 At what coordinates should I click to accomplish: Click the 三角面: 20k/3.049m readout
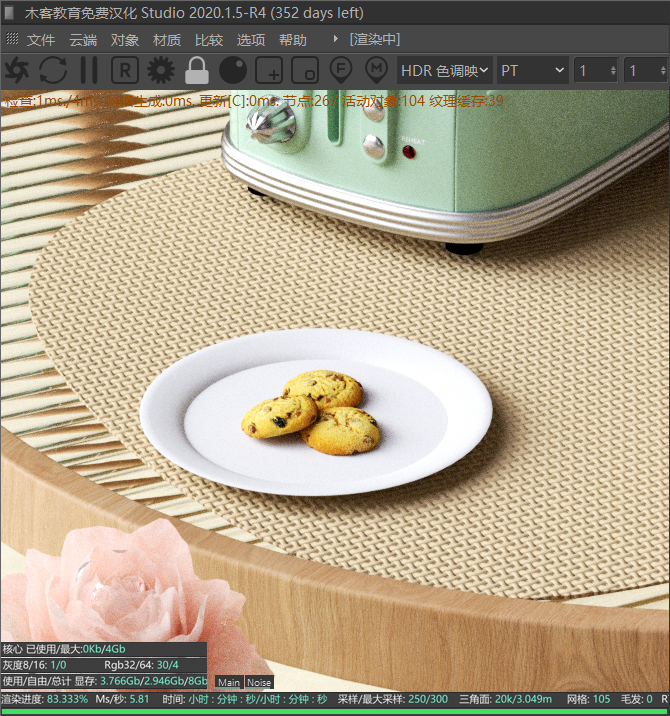(x=506, y=699)
